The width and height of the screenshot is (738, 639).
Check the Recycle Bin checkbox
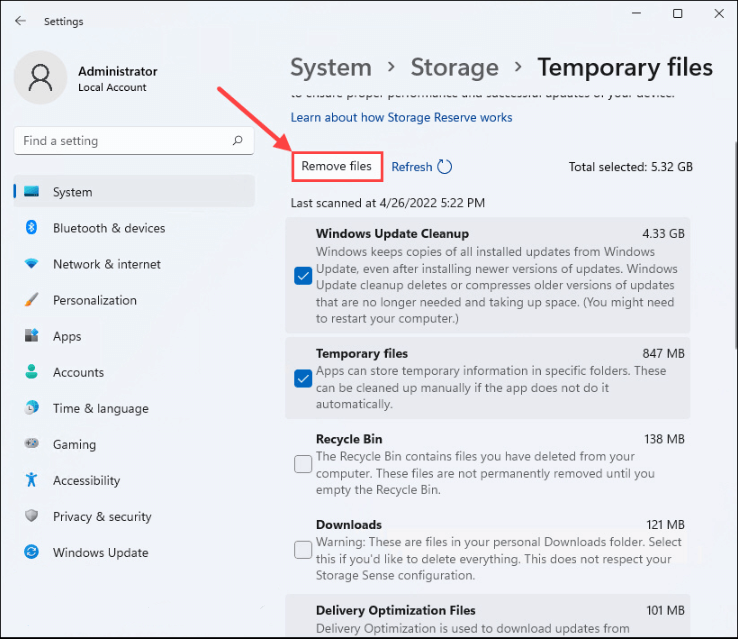pos(303,464)
